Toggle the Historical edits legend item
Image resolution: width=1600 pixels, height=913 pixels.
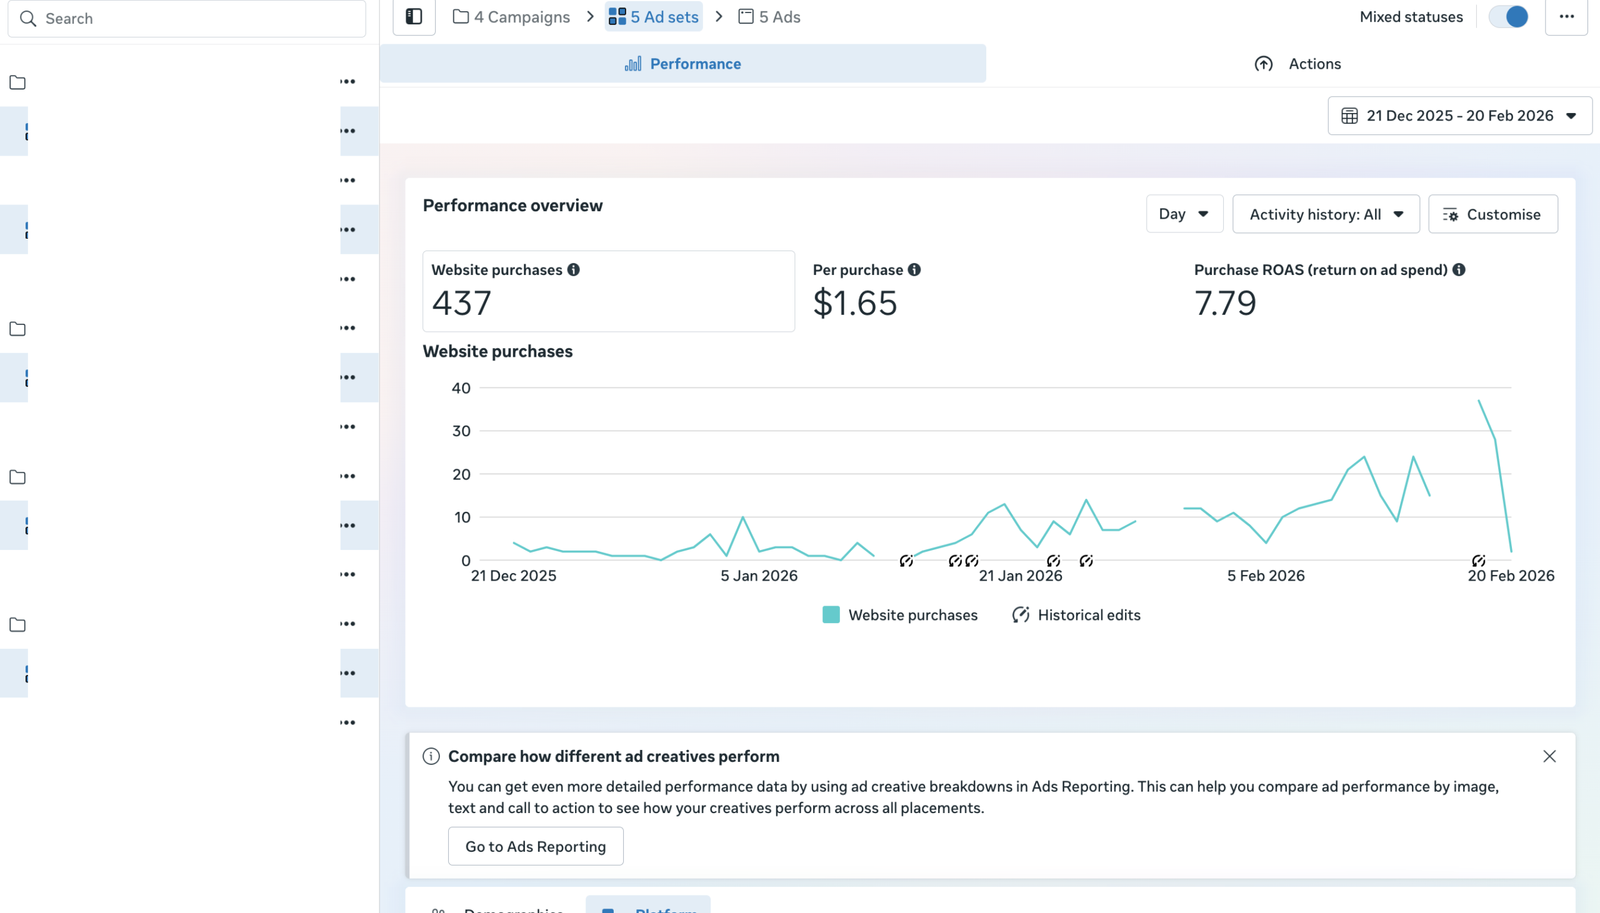1076,615
